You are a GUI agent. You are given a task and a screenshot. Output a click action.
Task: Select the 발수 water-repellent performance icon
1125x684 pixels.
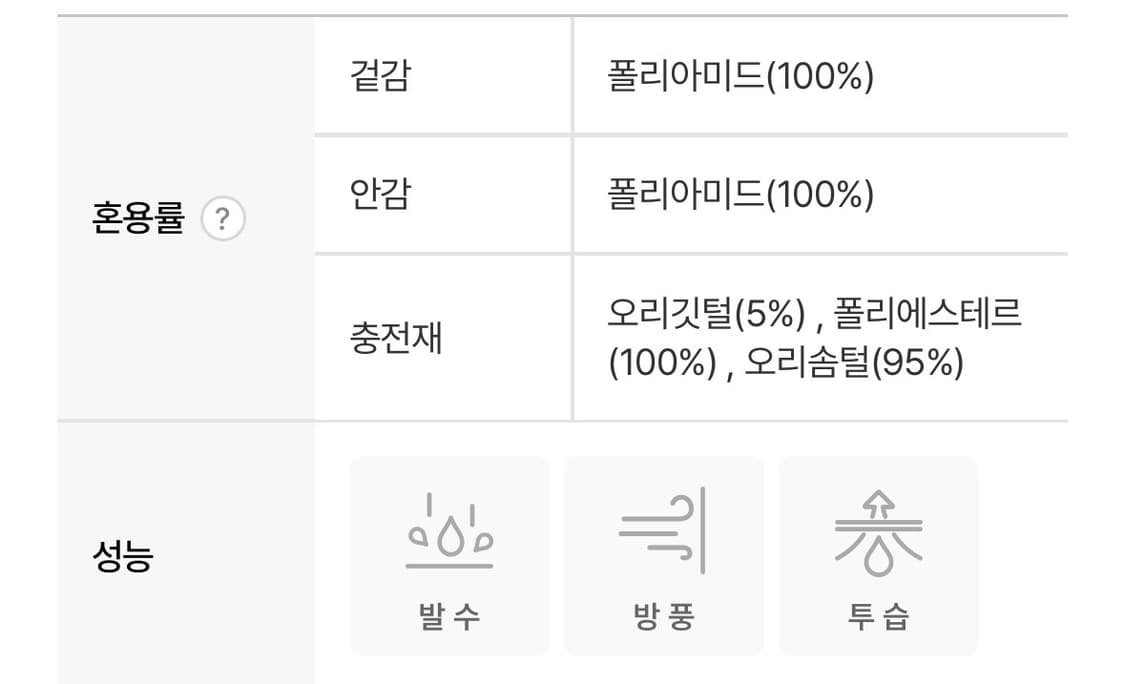[x=448, y=617]
